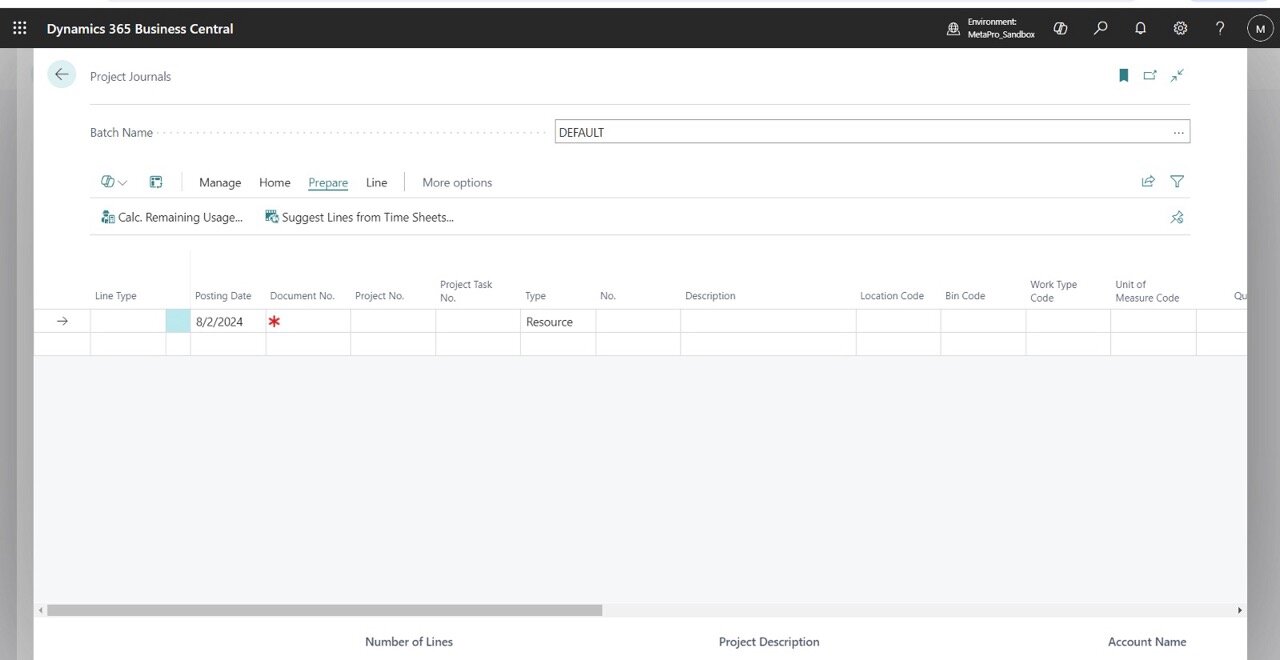Expand the Copilot dropdown in action bar
The height and width of the screenshot is (660, 1280).
114,182
